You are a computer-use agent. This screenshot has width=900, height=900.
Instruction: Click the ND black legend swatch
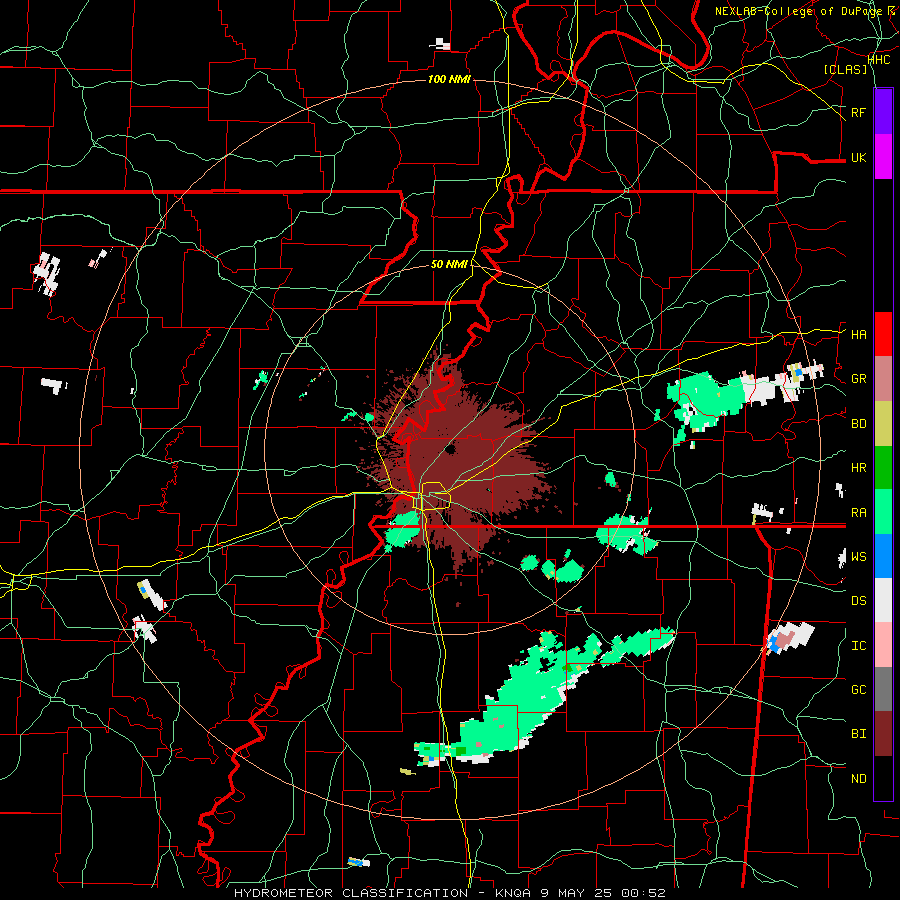click(x=883, y=778)
